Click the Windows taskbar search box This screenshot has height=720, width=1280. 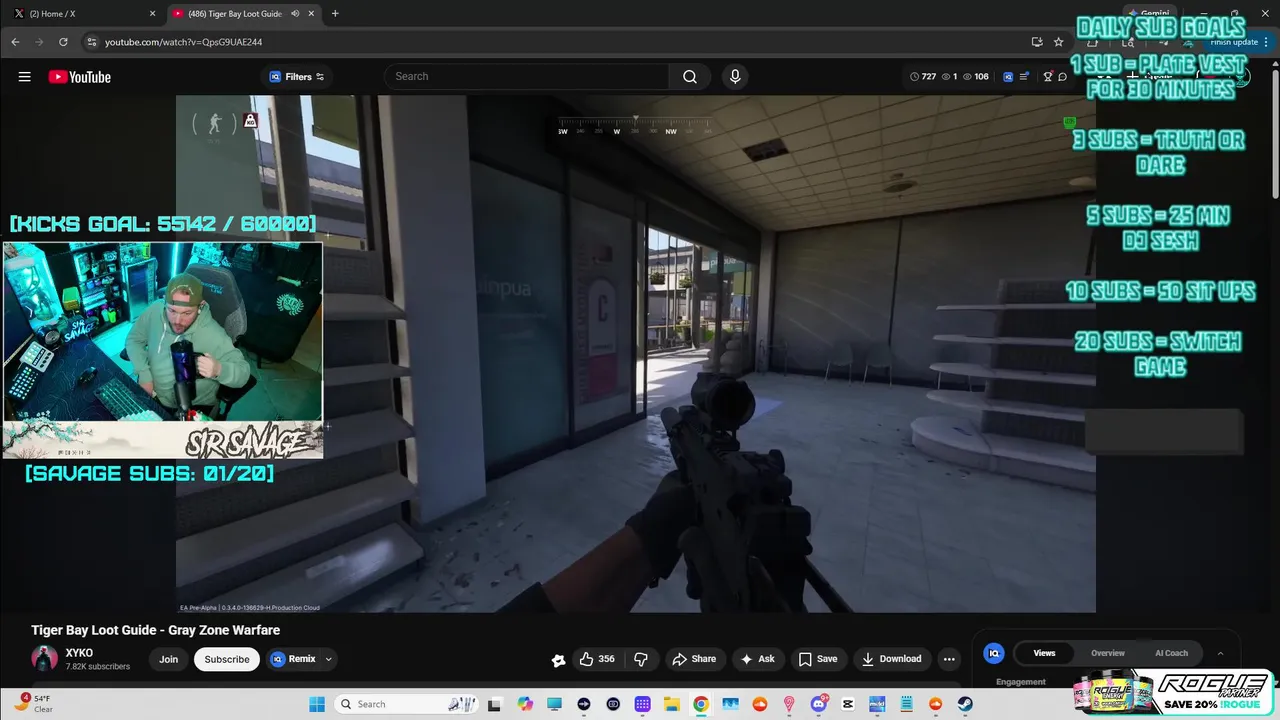tap(406, 704)
